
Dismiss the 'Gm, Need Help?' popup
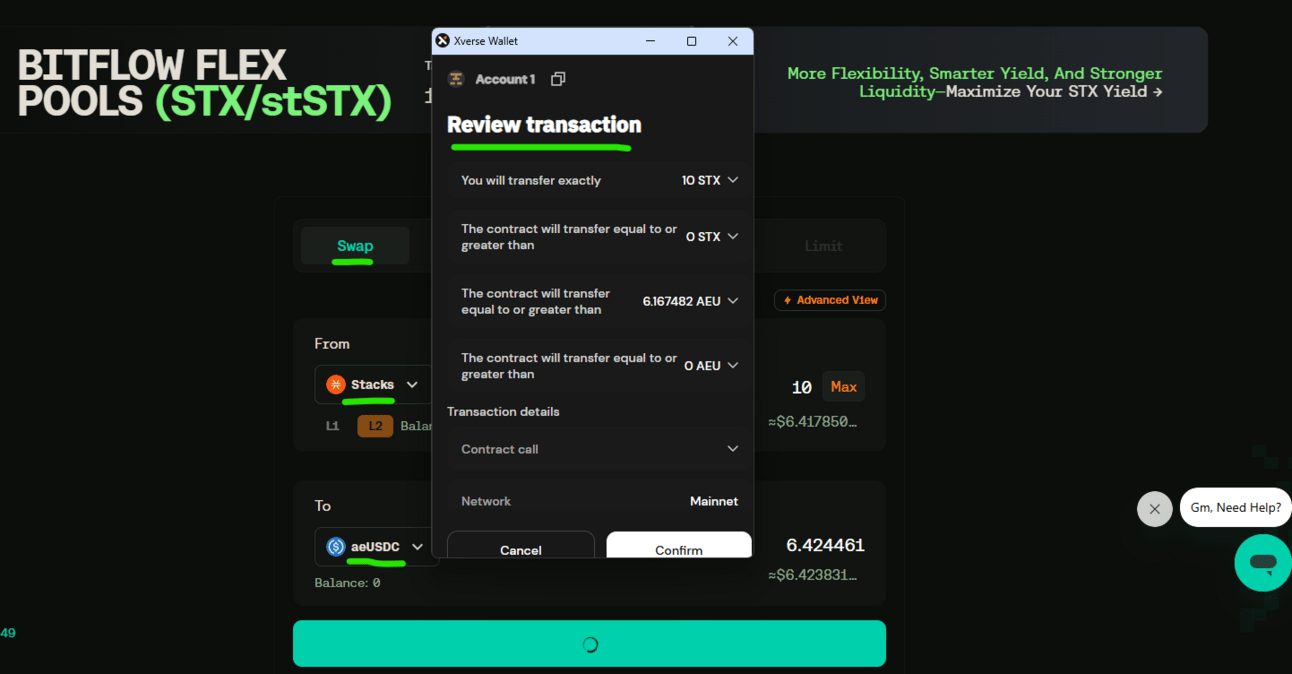[x=1154, y=509]
